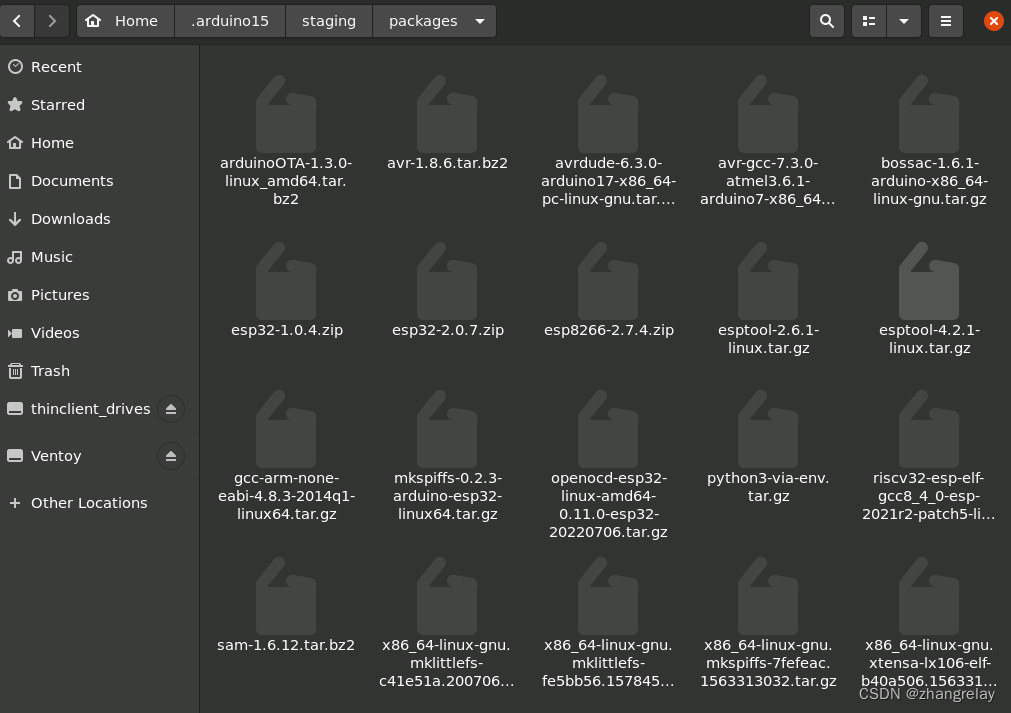Select mklittlefs-c41e51a archive icon
The height and width of the screenshot is (713, 1011).
point(447,596)
